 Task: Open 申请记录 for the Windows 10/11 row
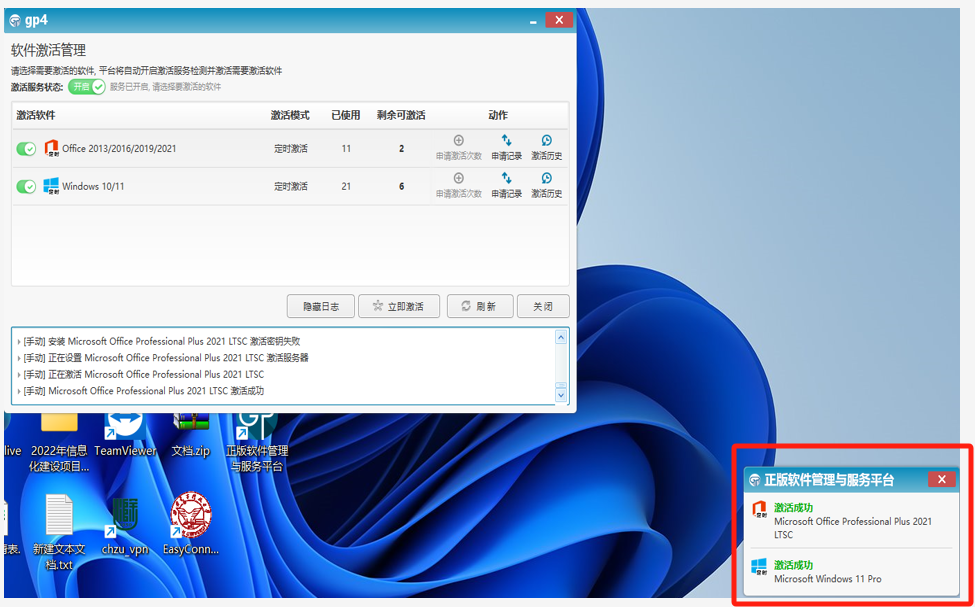click(x=507, y=186)
